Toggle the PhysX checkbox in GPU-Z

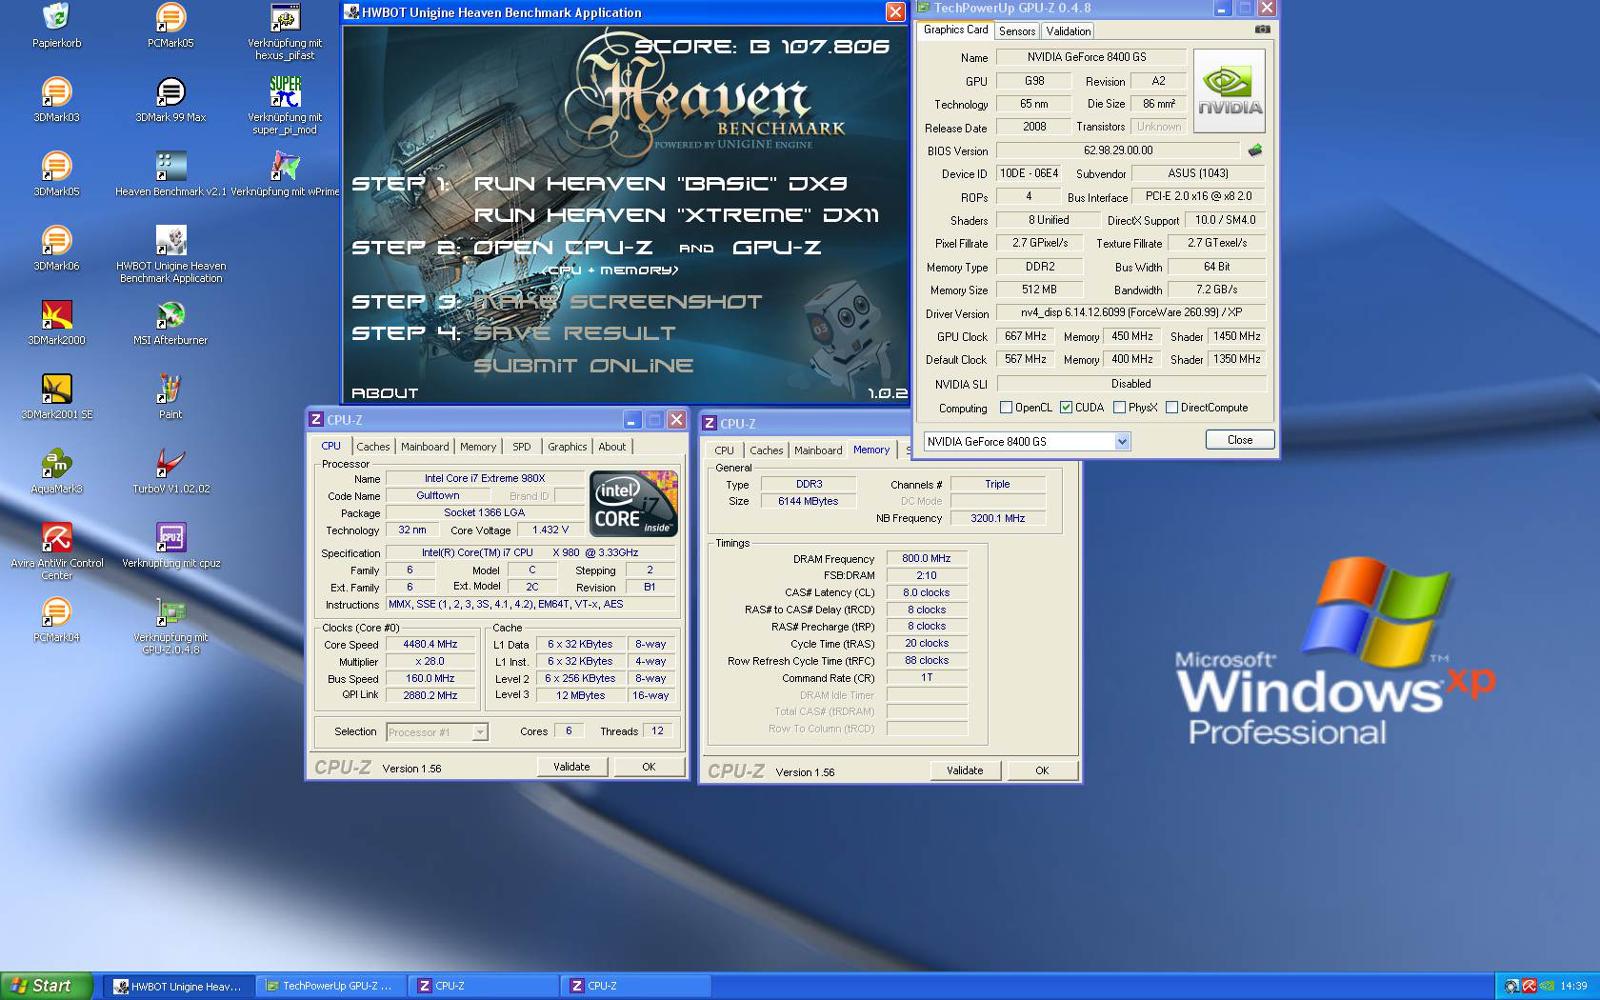(1119, 408)
